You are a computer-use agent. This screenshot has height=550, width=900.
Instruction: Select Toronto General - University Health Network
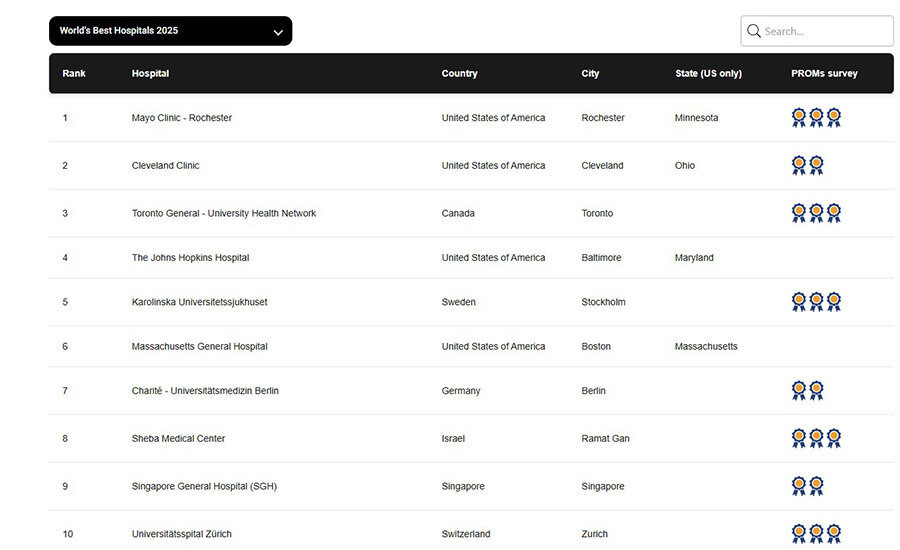(224, 213)
